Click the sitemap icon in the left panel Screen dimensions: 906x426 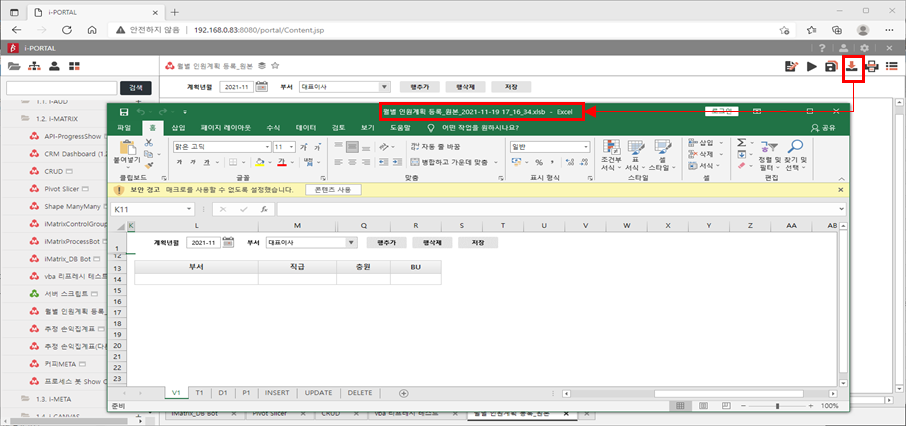coord(33,66)
